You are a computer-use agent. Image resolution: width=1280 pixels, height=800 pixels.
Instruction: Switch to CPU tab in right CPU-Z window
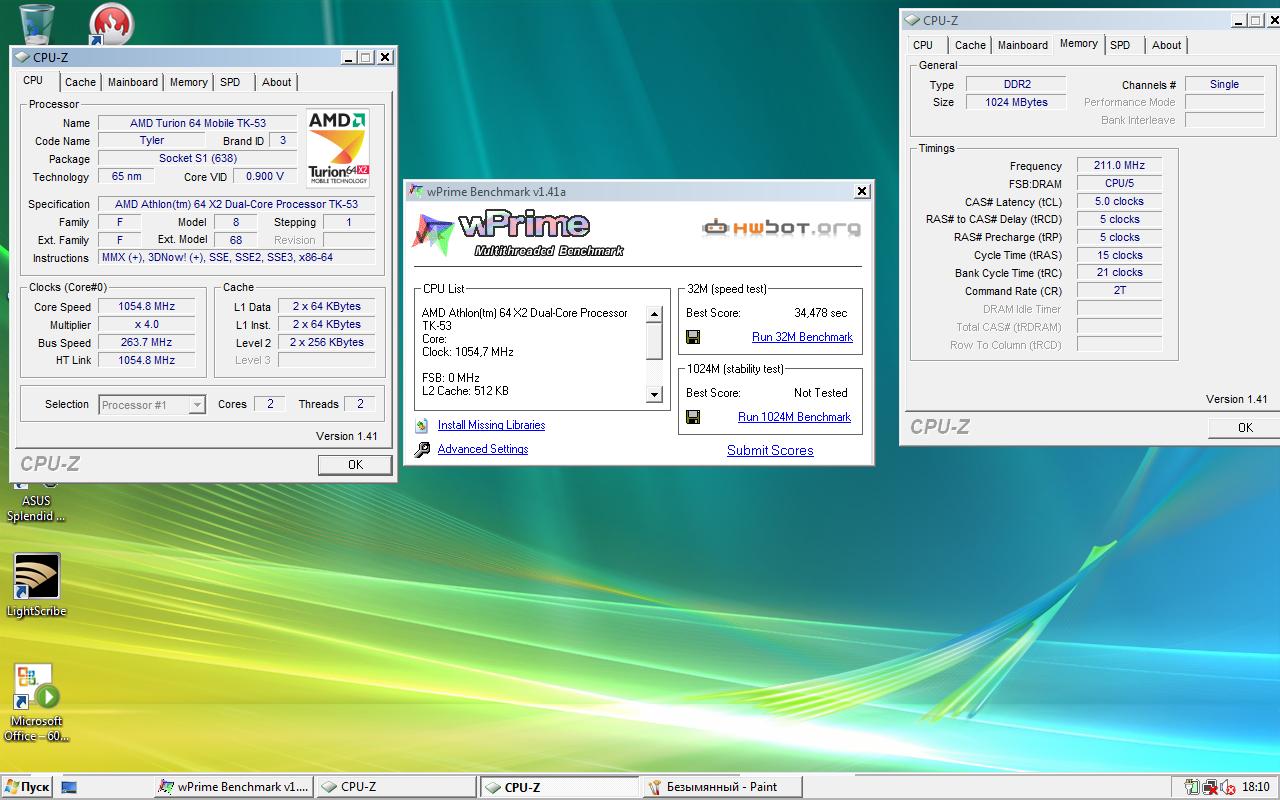pos(923,45)
